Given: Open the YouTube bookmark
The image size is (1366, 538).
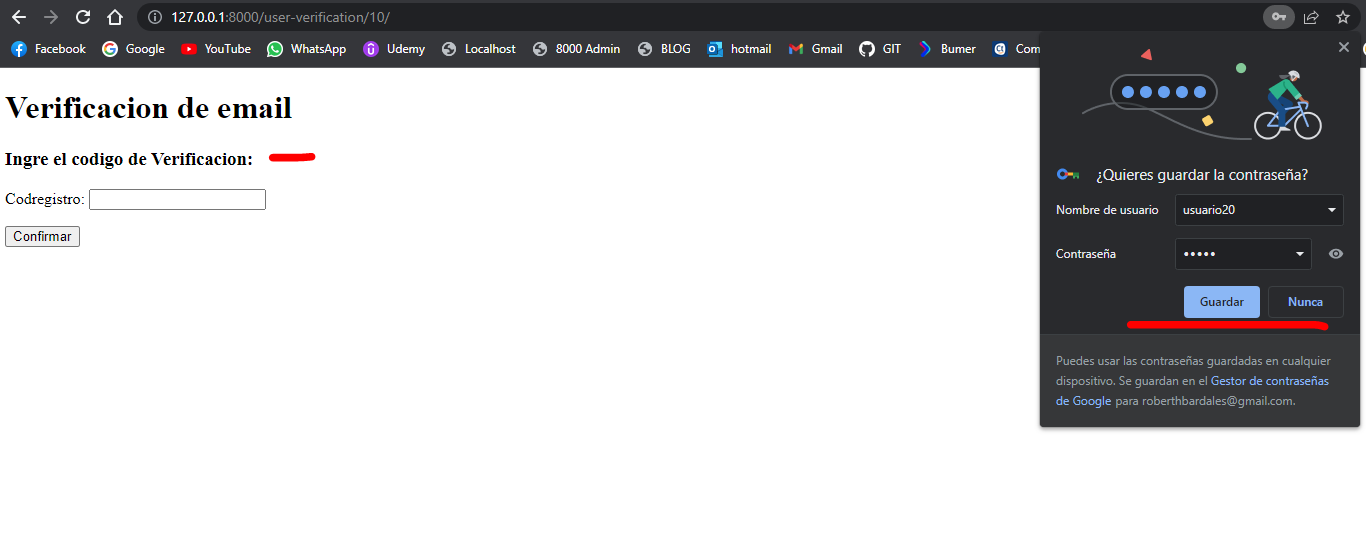Looking at the screenshot, I should tap(216, 49).
